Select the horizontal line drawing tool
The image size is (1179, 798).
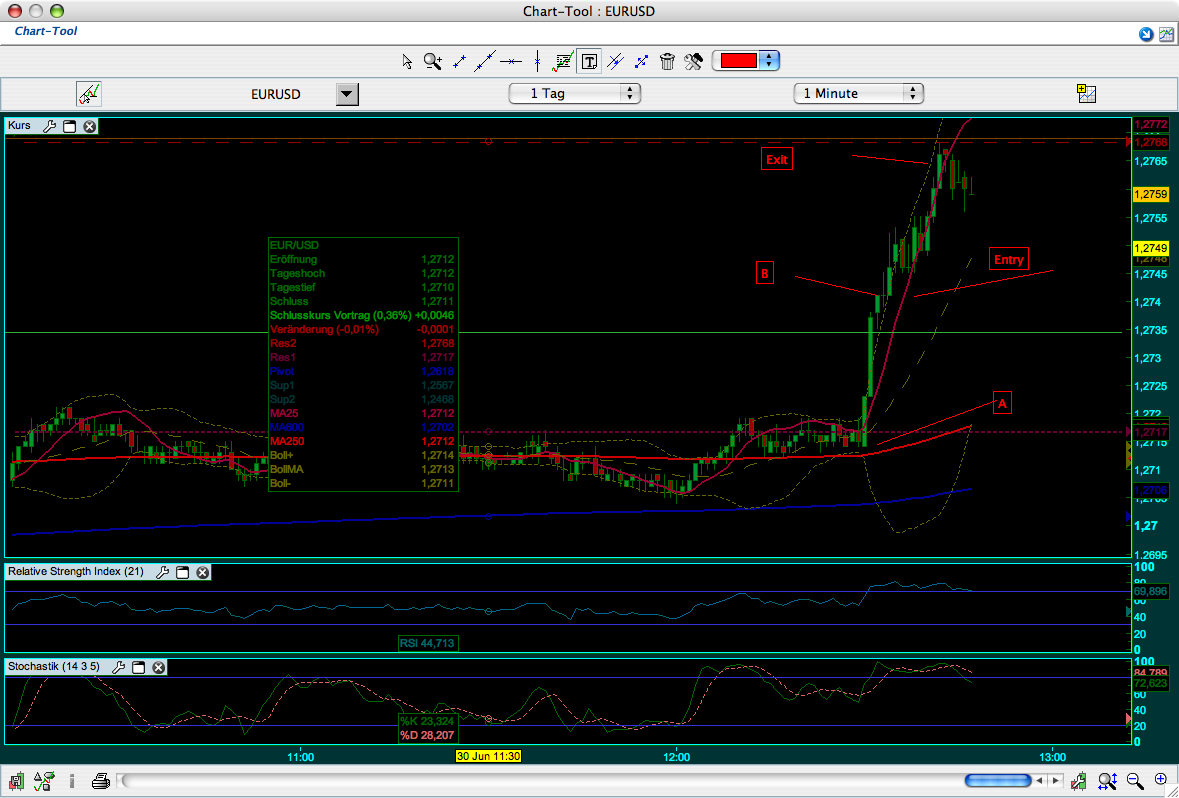(511, 61)
